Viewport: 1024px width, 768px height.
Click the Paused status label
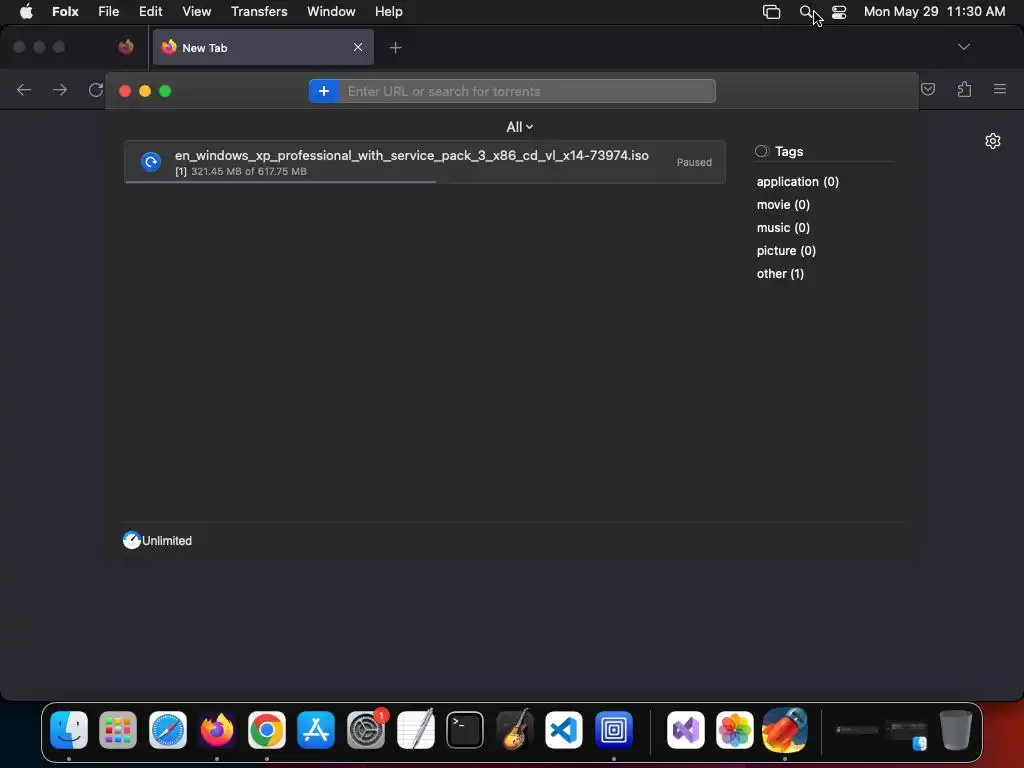[x=694, y=162]
